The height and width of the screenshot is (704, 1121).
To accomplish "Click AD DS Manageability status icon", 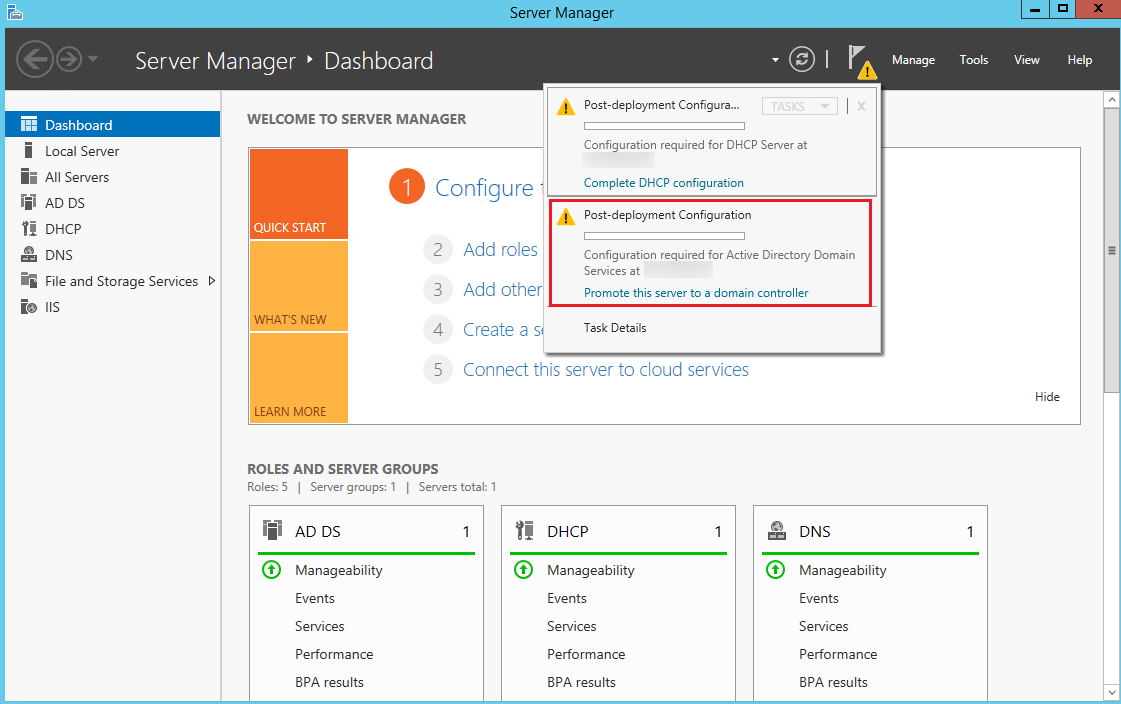I will point(272,570).
